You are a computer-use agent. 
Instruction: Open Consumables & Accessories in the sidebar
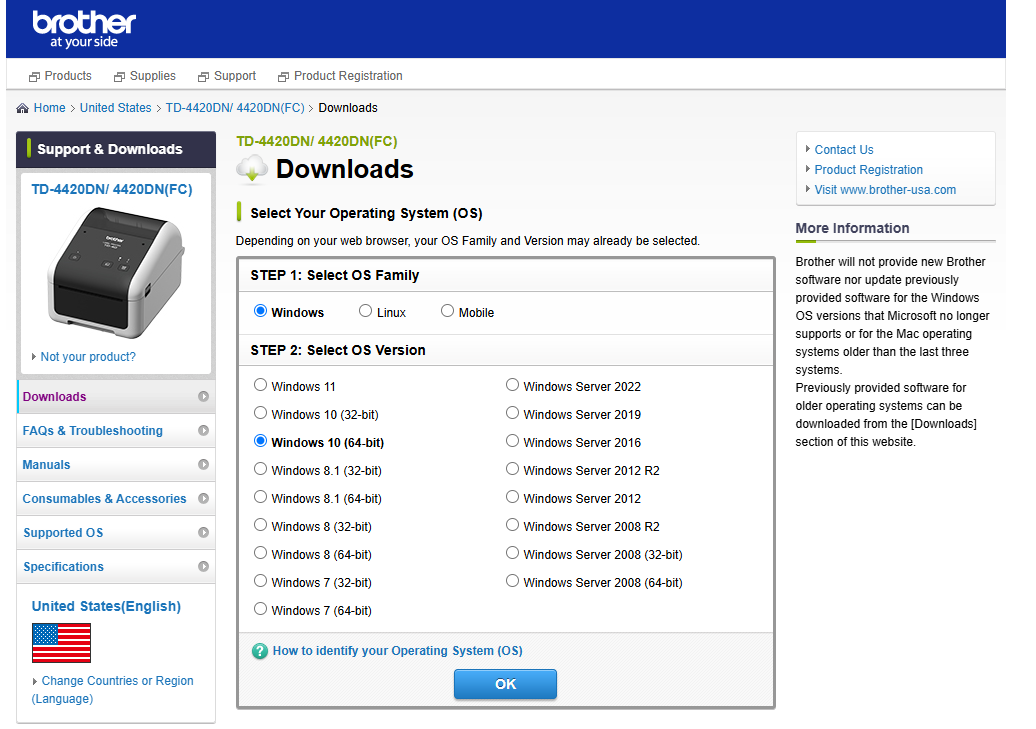tap(116, 498)
